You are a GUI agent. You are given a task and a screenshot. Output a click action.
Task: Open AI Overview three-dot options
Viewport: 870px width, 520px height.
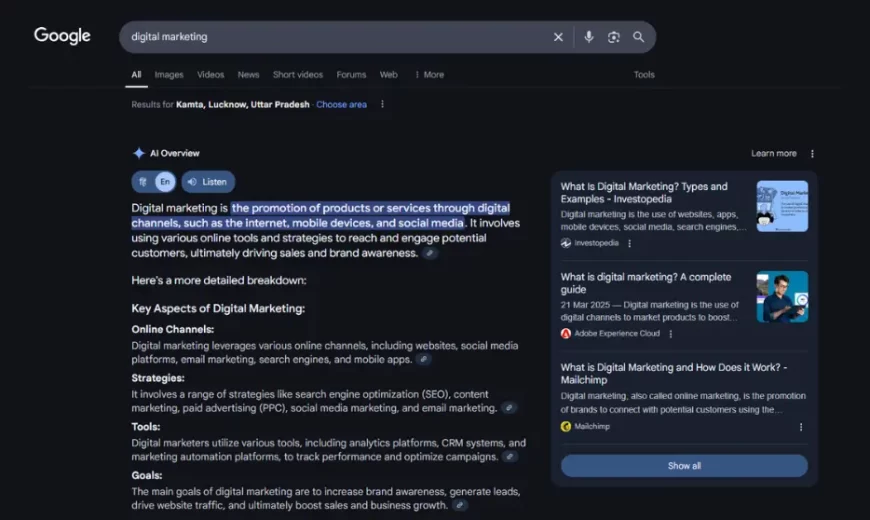(x=812, y=154)
